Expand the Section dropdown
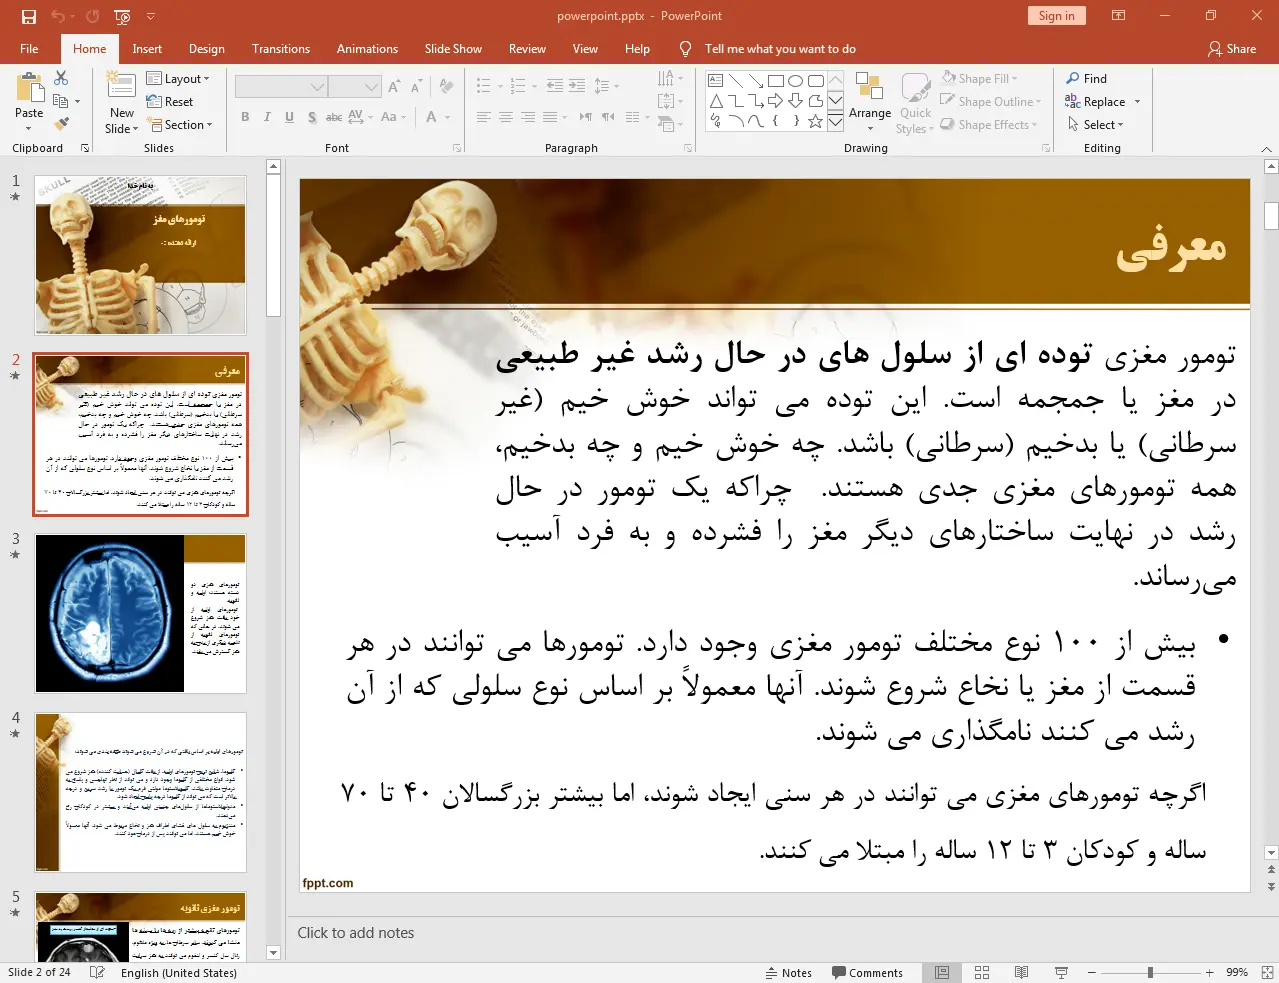 click(180, 125)
